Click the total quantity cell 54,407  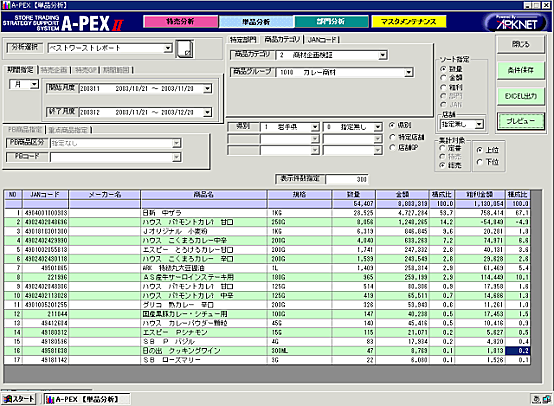pyautogui.click(x=353, y=204)
